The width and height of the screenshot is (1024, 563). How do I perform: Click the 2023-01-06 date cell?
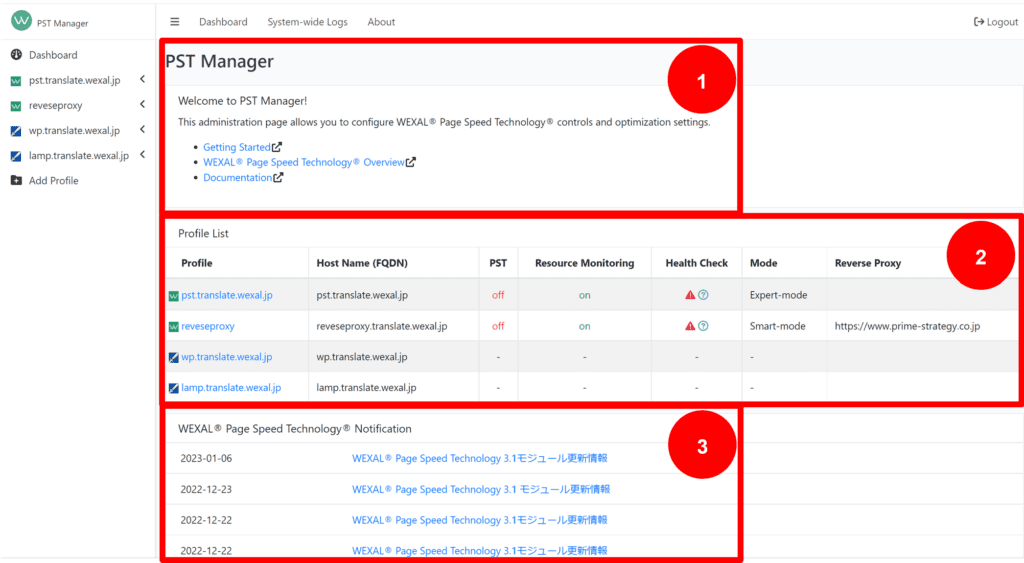pos(206,458)
